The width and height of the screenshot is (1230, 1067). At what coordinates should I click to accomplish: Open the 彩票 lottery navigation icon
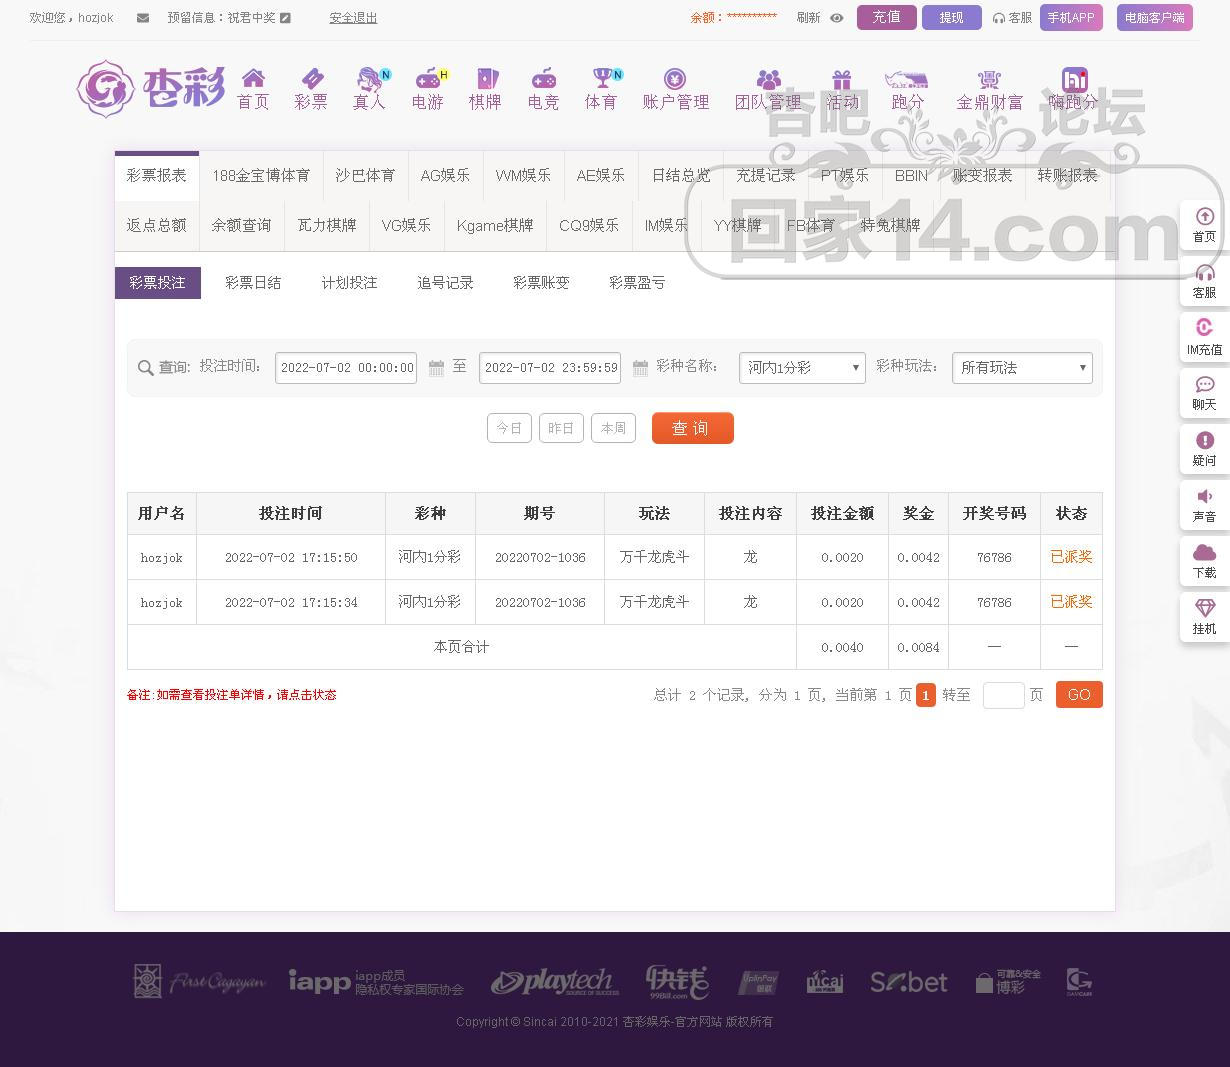(311, 78)
